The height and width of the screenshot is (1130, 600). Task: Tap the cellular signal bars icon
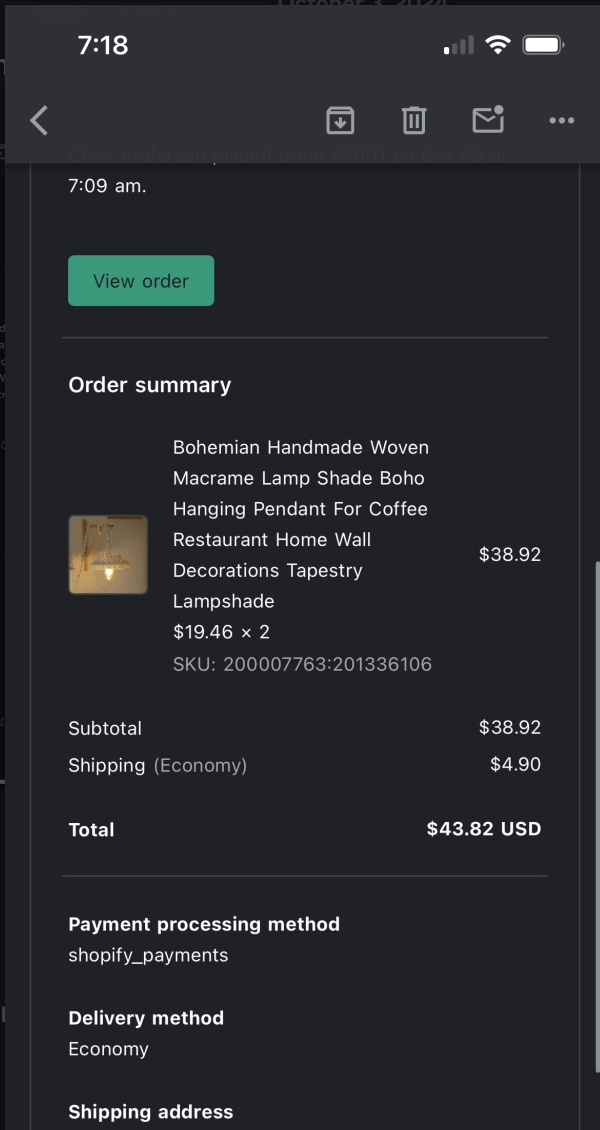(459, 46)
